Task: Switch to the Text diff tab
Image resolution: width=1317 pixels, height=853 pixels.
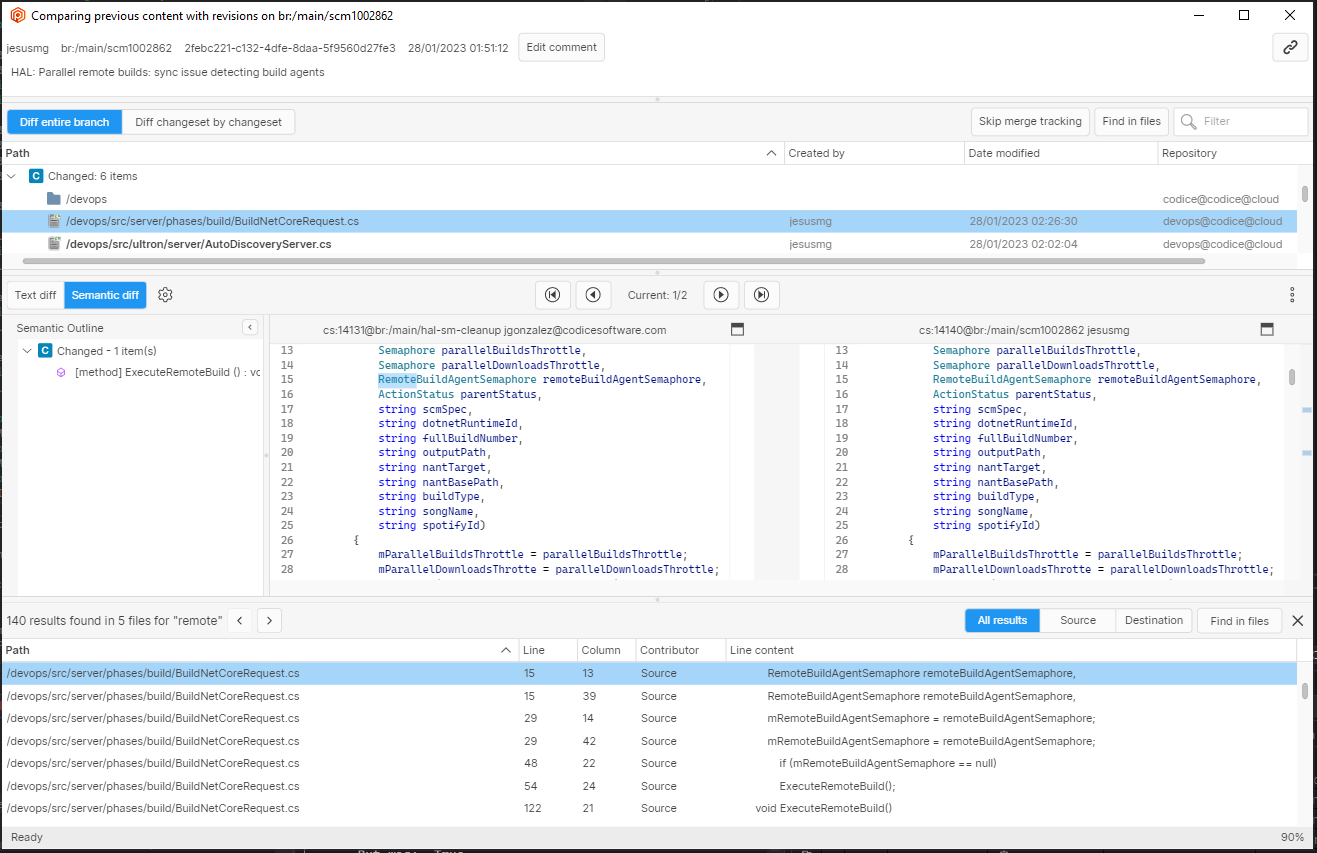Action: [x=35, y=294]
